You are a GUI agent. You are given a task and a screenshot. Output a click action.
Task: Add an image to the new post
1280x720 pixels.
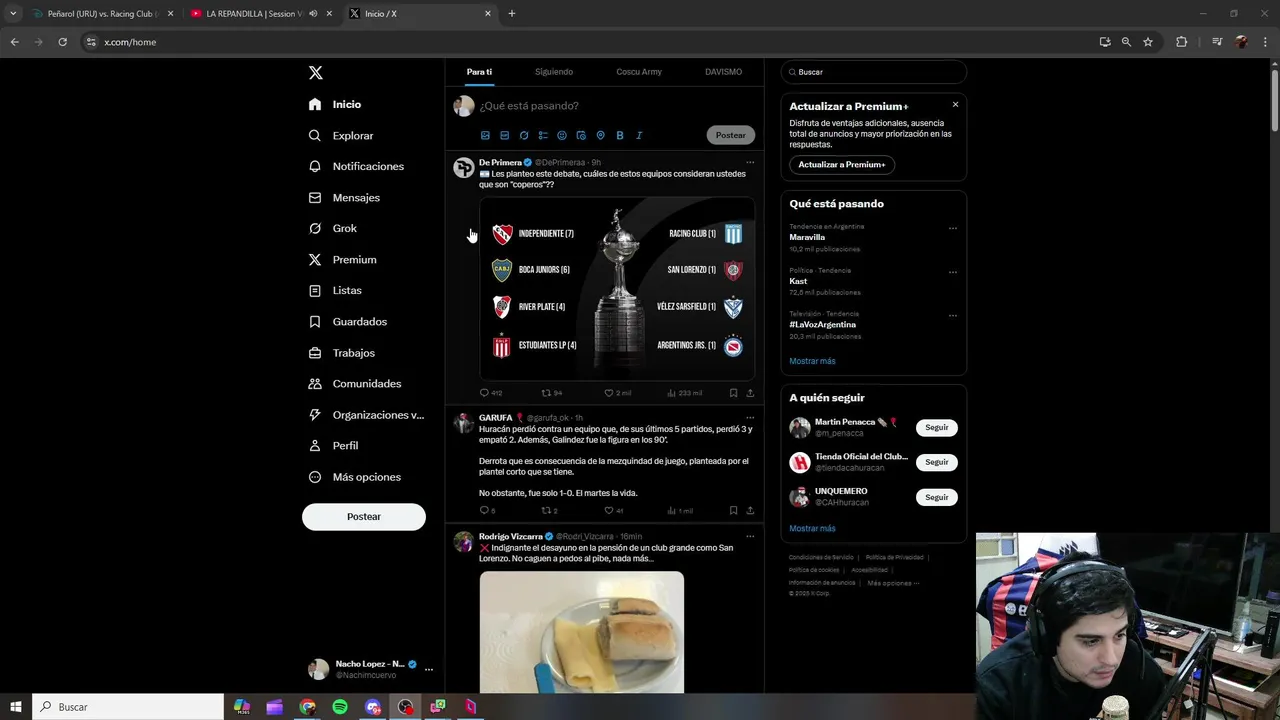(485, 135)
